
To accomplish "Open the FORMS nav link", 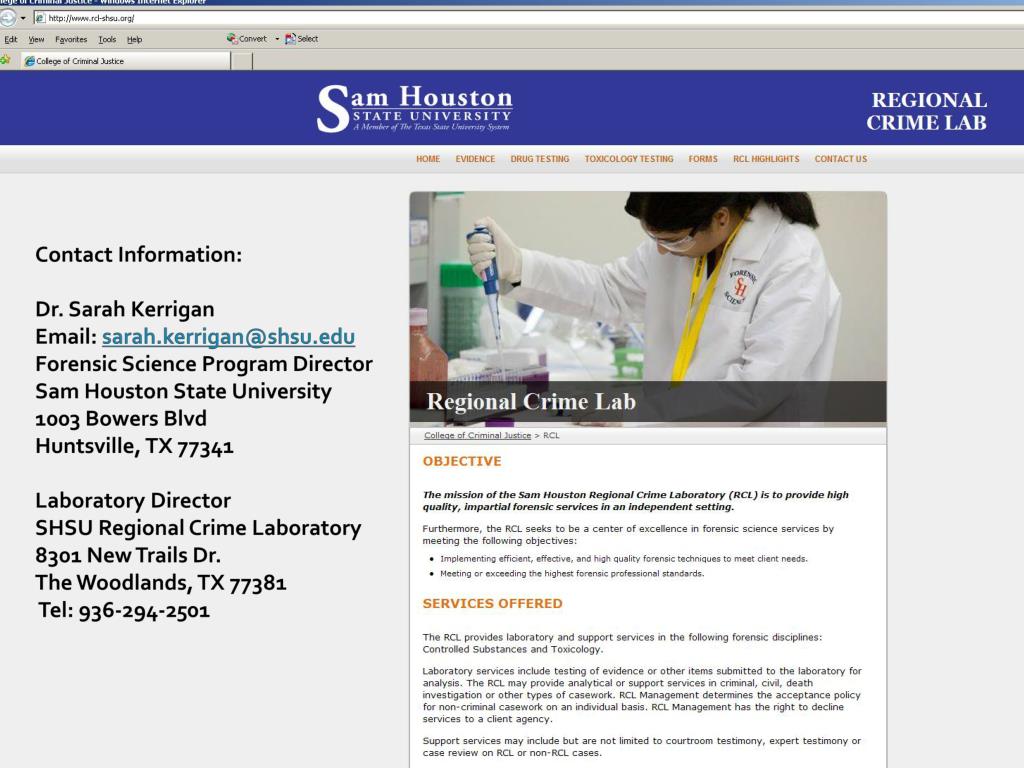I will (x=703, y=159).
